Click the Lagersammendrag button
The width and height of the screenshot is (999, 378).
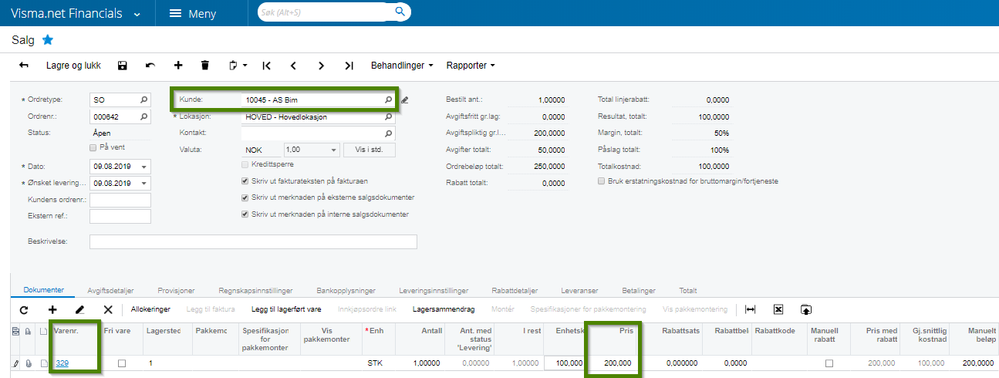click(444, 309)
